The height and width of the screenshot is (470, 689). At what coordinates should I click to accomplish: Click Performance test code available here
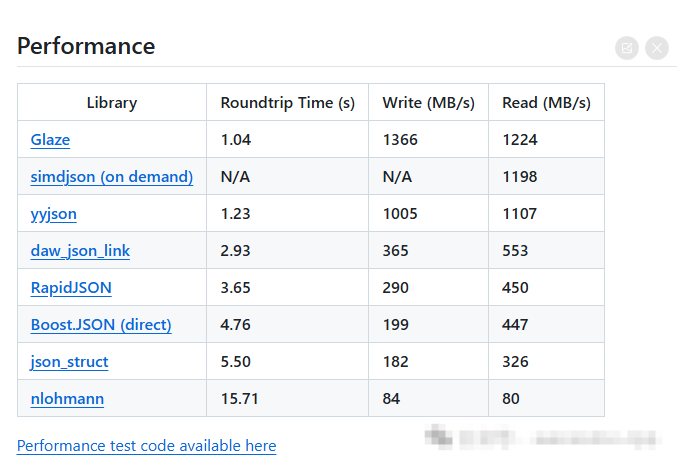pyautogui.click(x=146, y=446)
